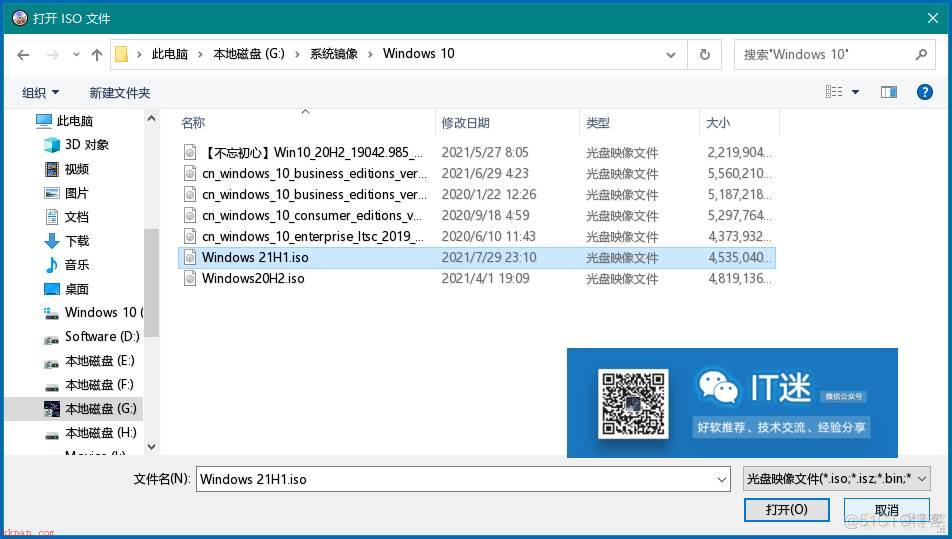Sort by 修改日期 column header
This screenshot has height=539, width=952.
(465, 123)
